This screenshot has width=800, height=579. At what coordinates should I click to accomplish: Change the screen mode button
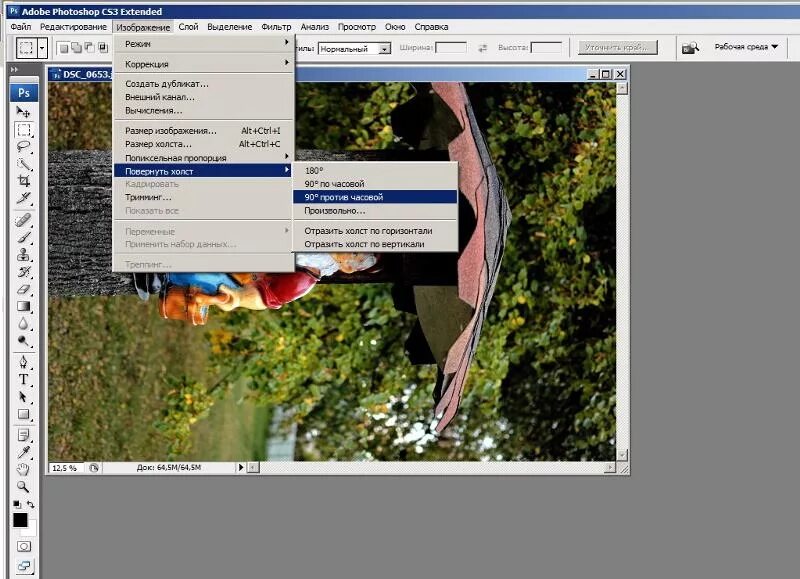pyautogui.click(x=23, y=566)
